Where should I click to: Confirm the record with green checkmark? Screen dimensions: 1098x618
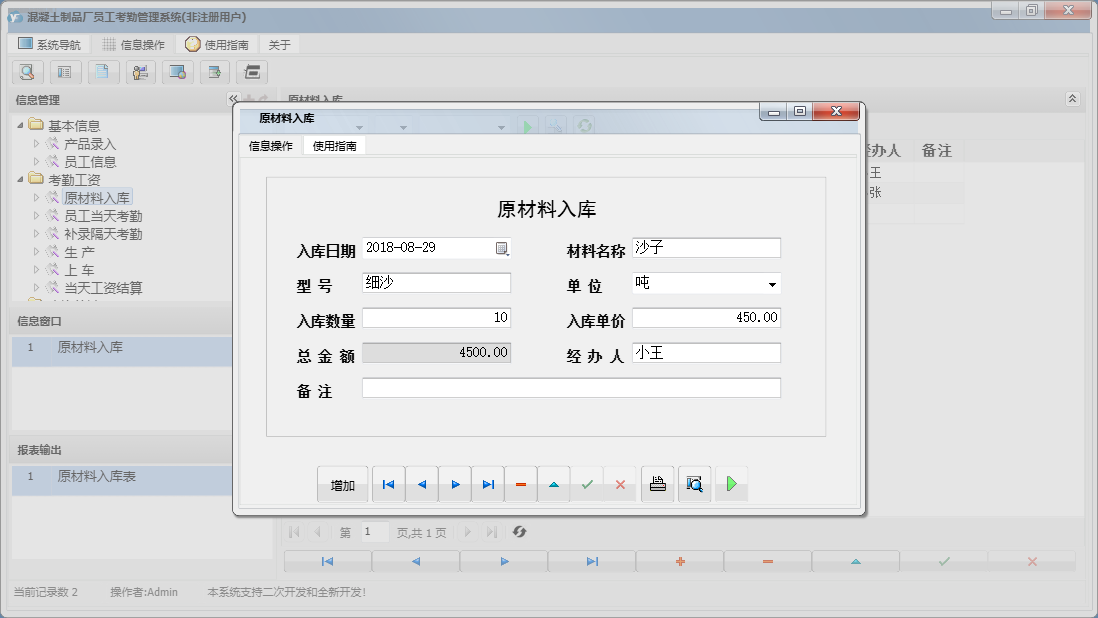click(x=587, y=483)
